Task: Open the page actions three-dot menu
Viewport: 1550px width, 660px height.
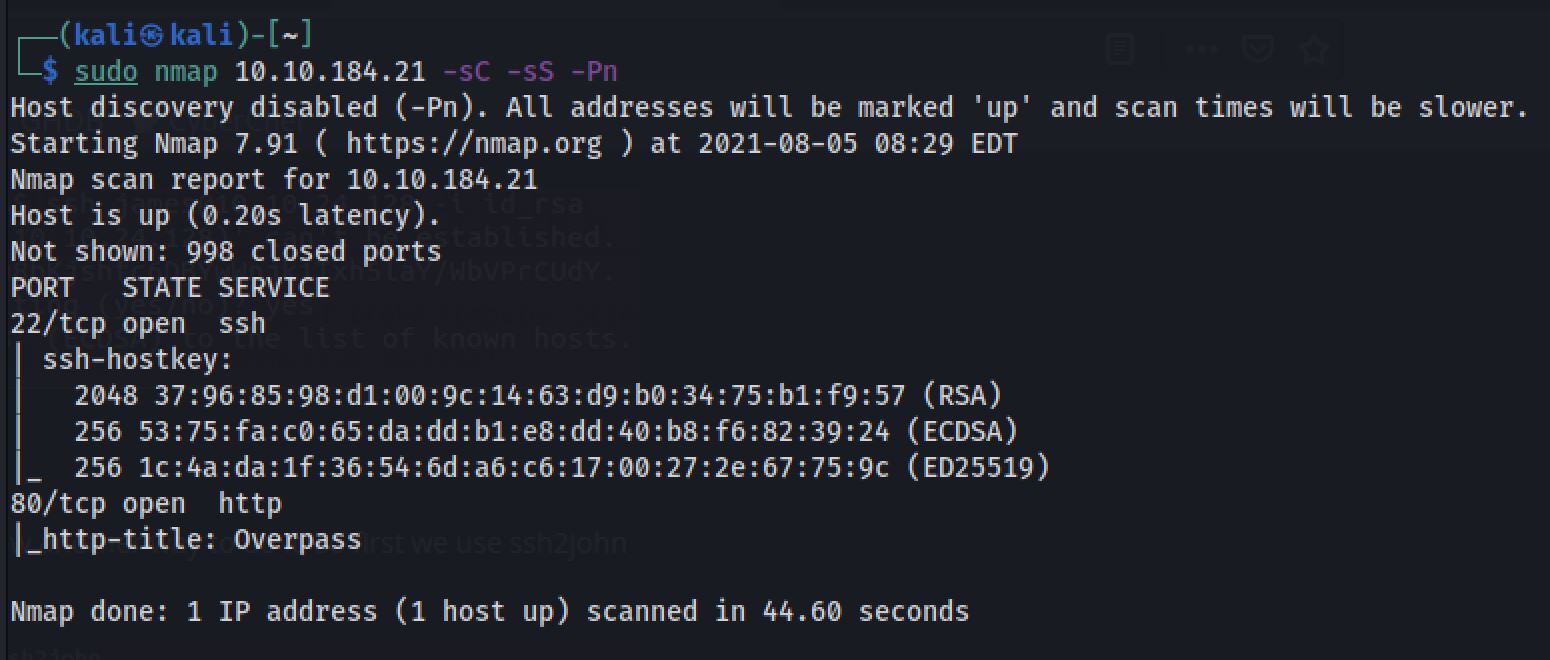Action: click(x=1201, y=48)
